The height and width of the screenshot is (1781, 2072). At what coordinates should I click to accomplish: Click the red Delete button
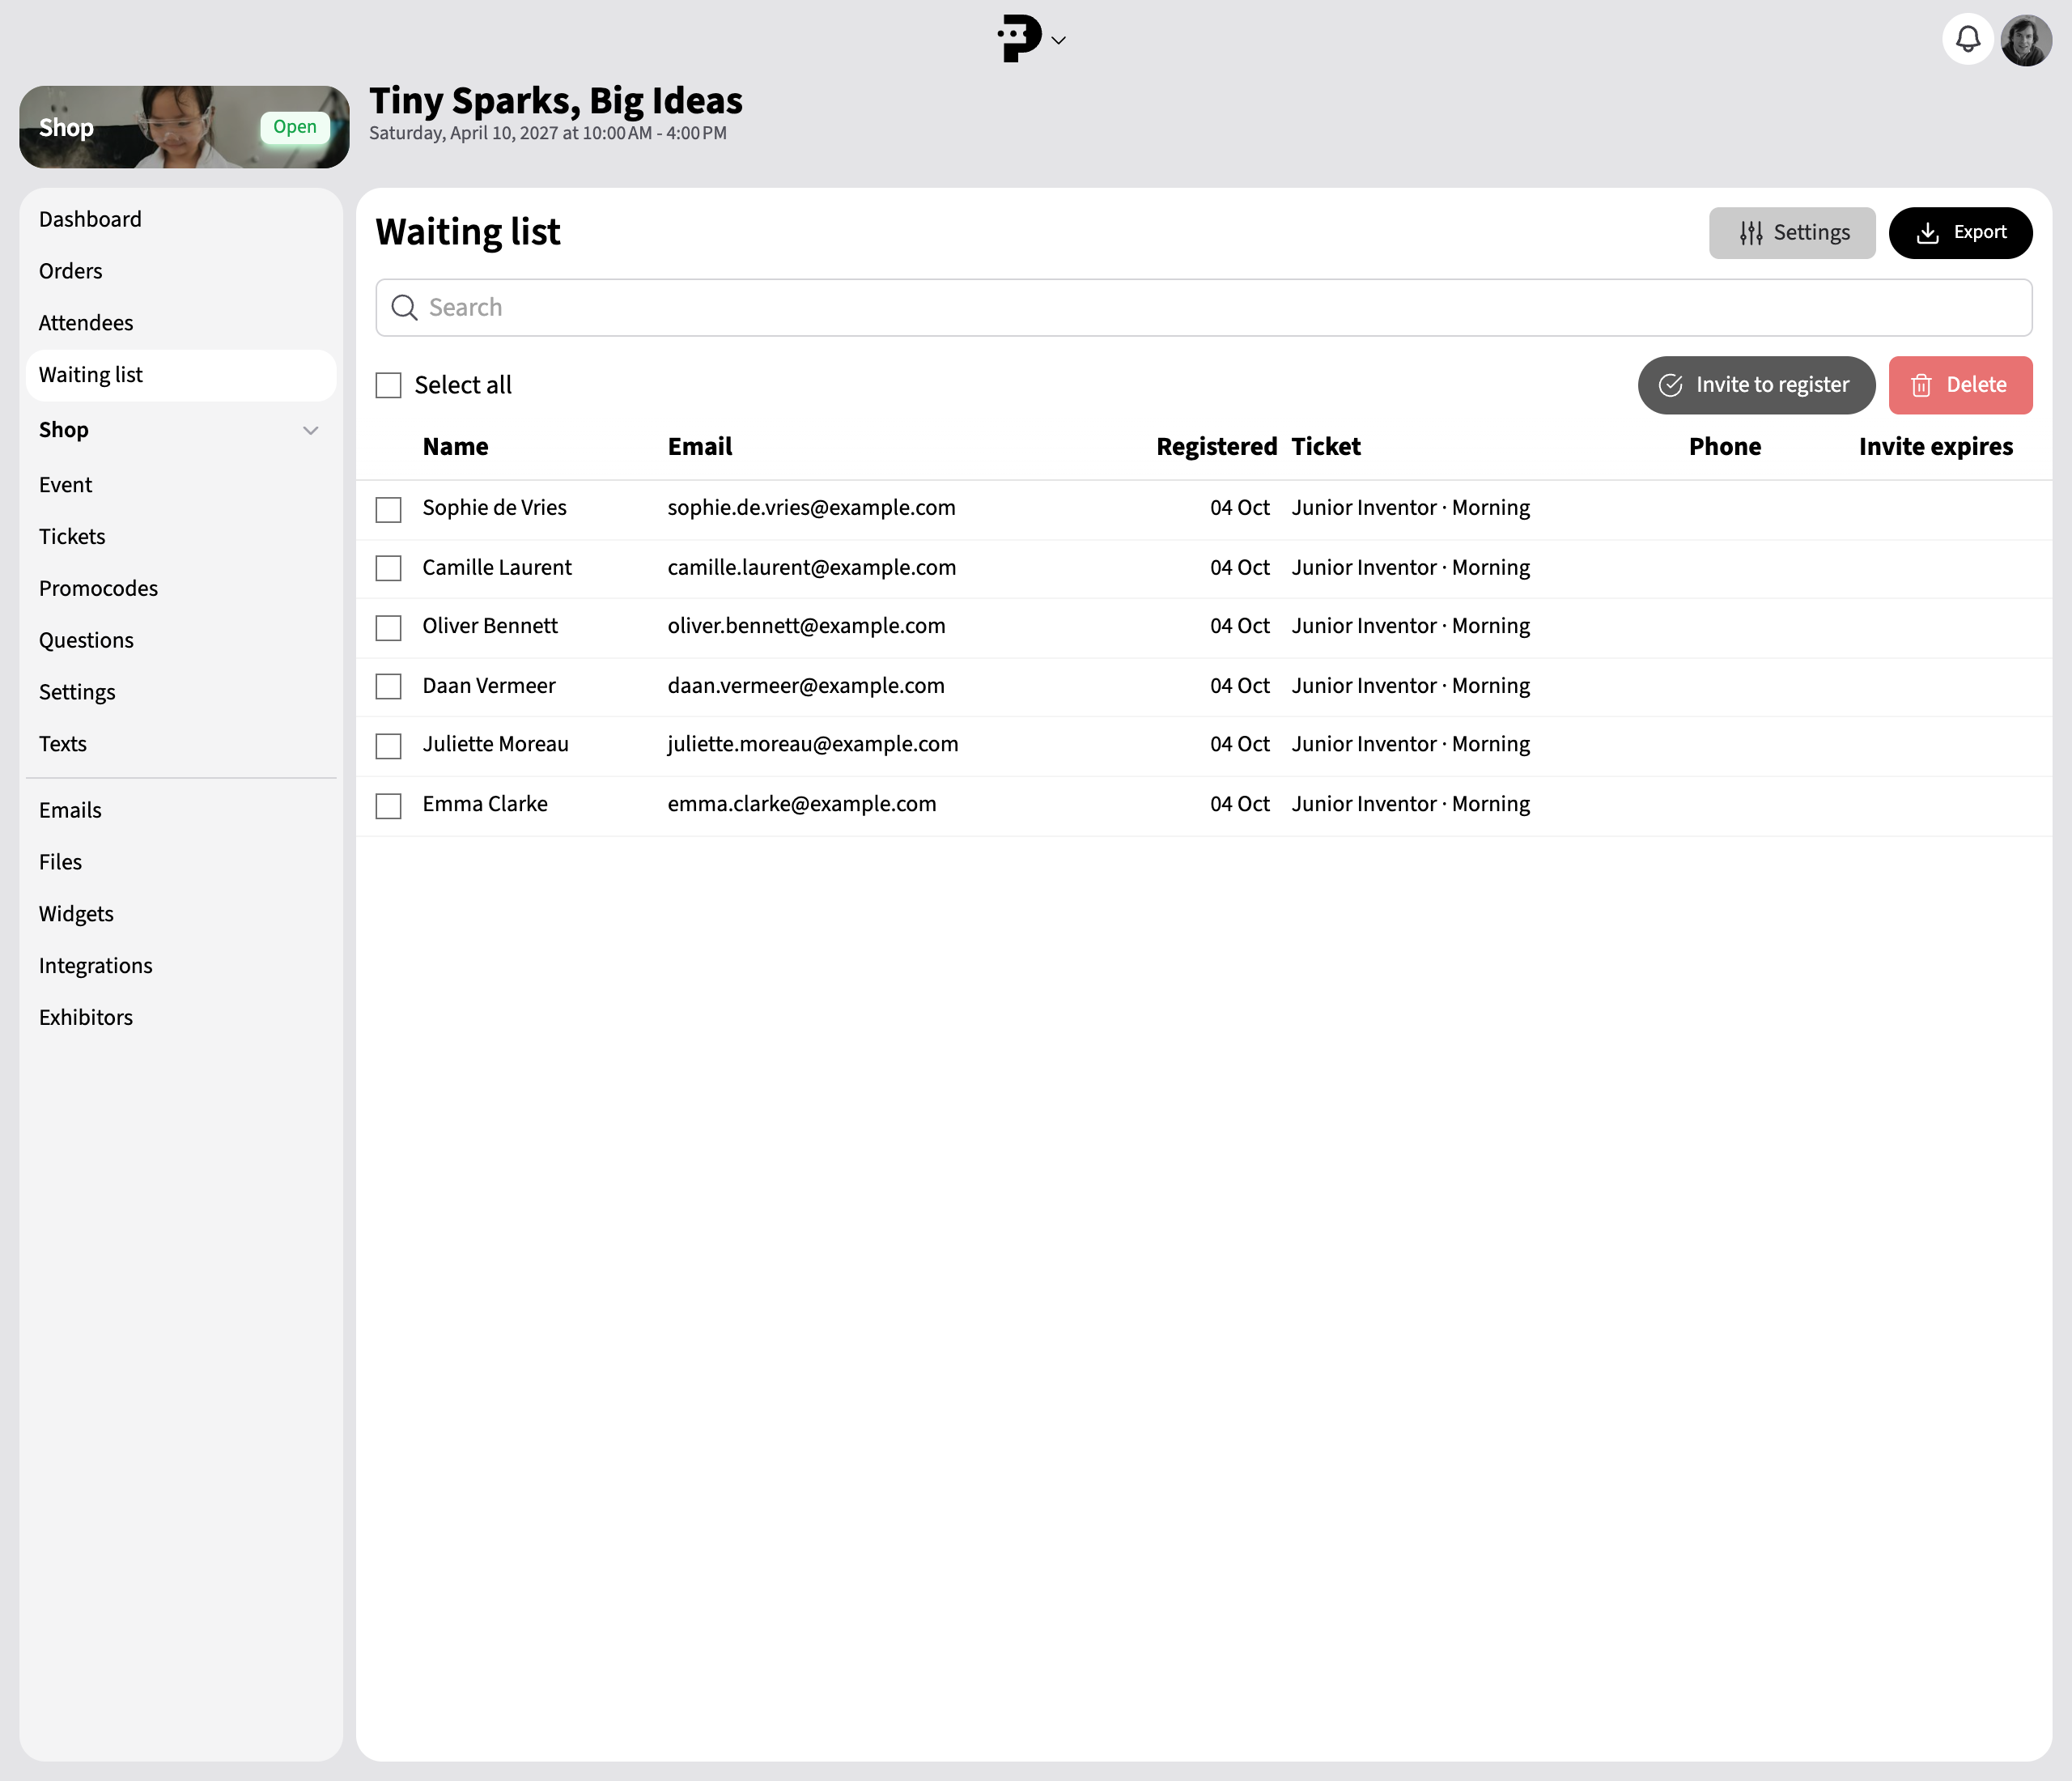[x=1960, y=386]
